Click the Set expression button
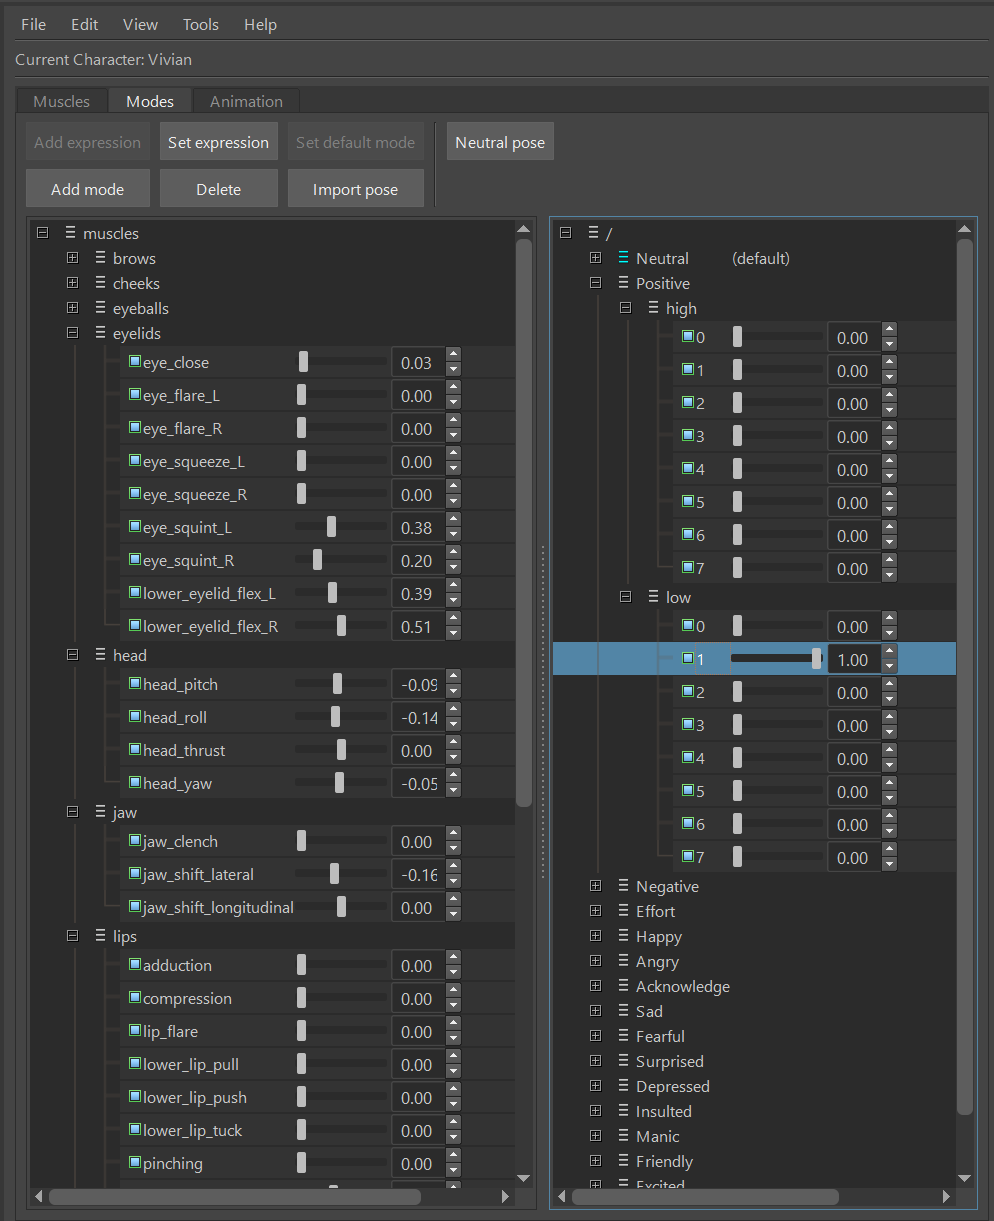Image resolution: width=994 pixels, height=1221 pixels. [218, 142]
